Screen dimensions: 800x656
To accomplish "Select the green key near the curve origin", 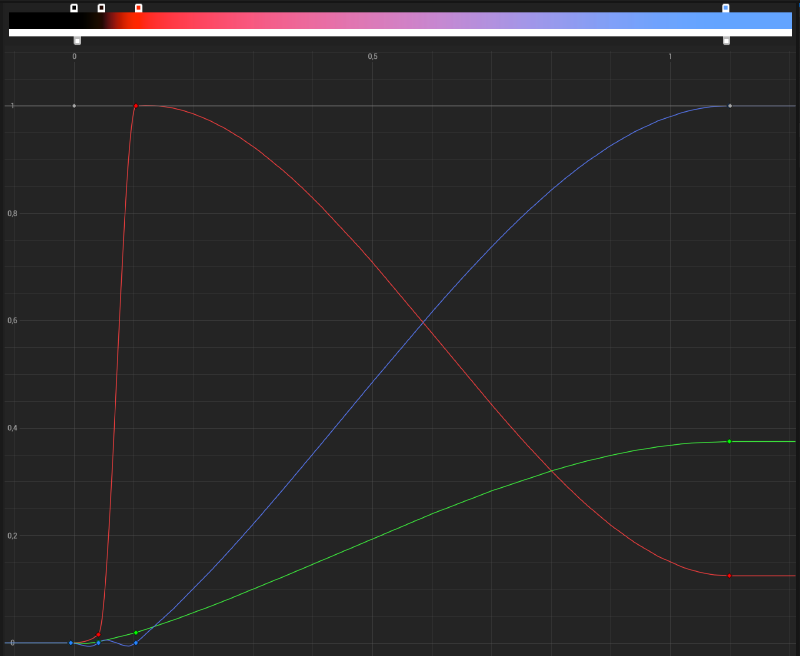I will point(136,633).
